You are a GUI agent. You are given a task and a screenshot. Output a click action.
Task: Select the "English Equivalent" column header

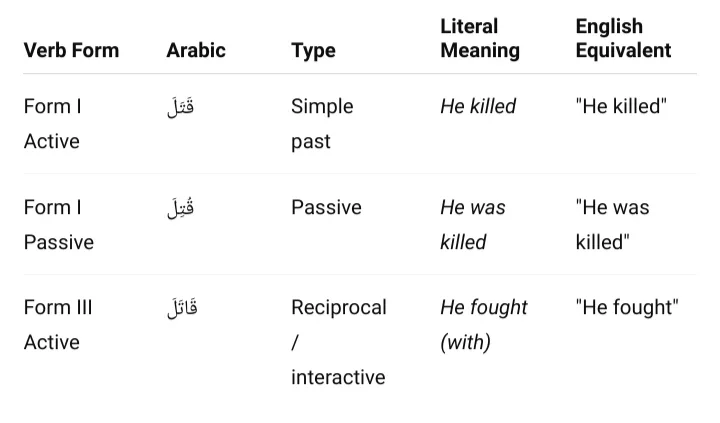(623, 38)
